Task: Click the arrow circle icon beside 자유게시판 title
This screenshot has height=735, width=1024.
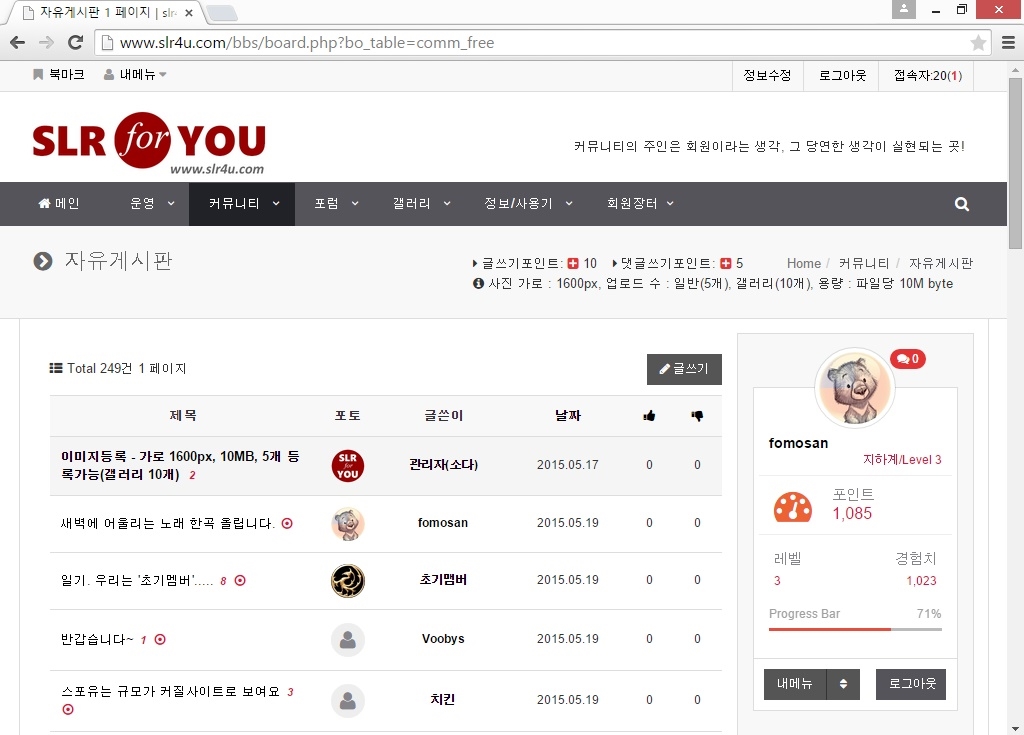Action: tap(42, 261)
